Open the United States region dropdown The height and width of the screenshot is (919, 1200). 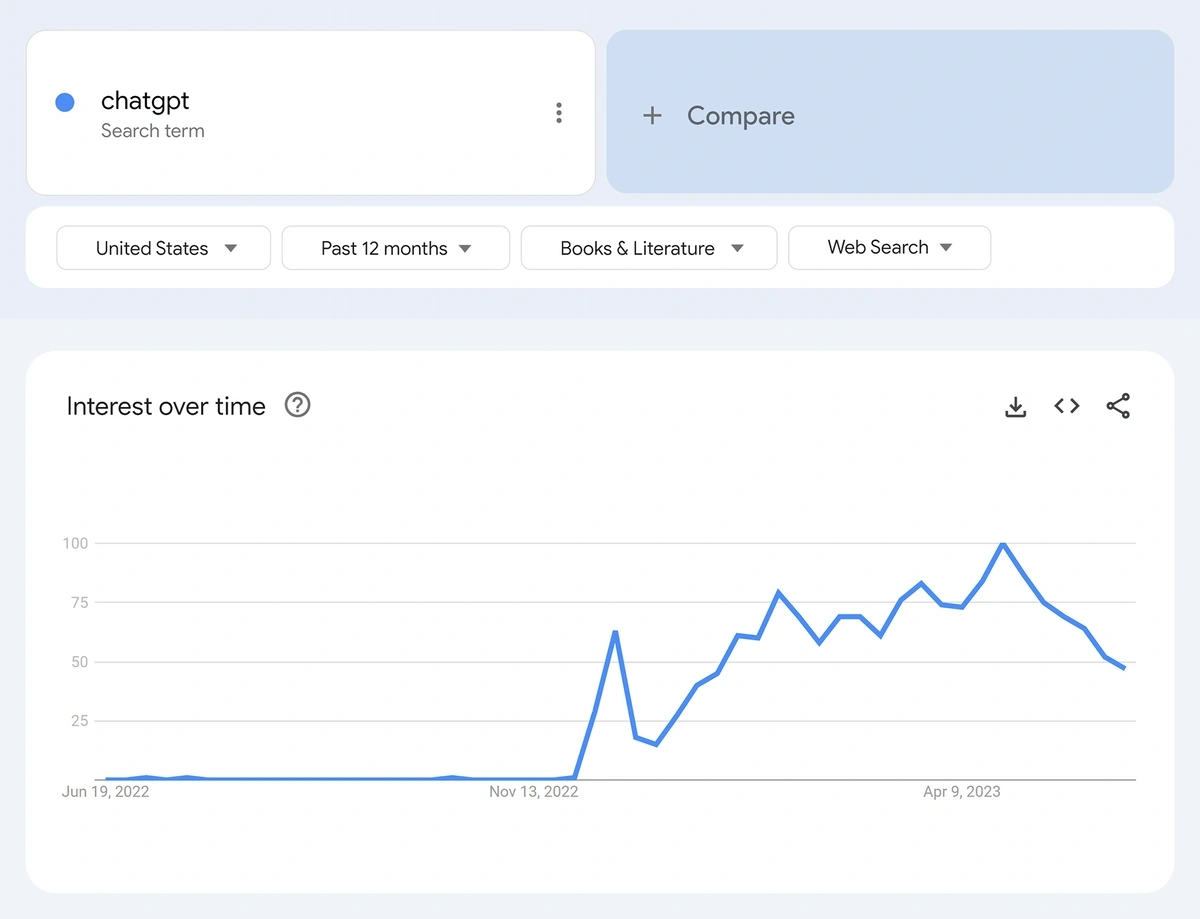pos(164,248)
